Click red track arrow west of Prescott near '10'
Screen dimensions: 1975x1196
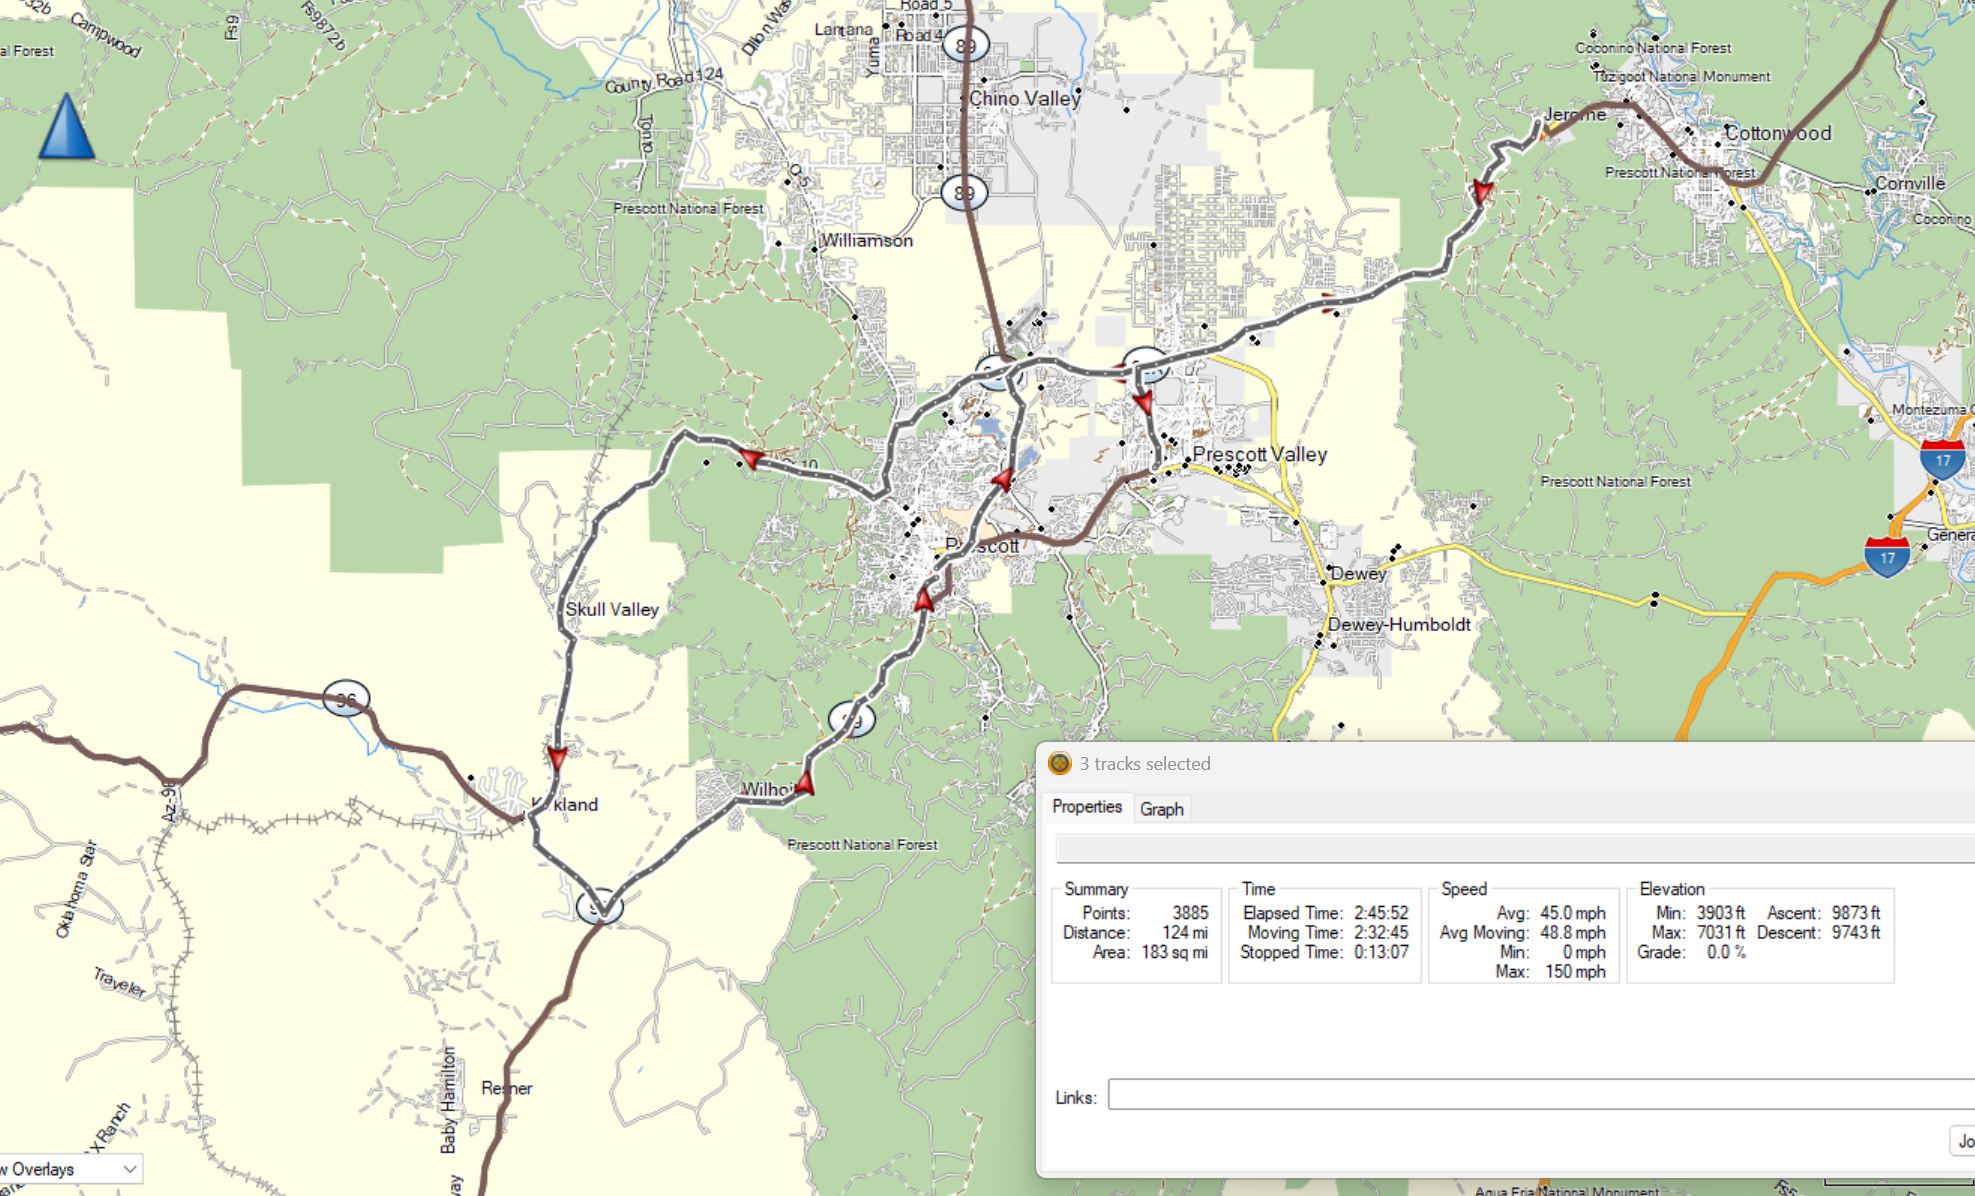point(751,459)
